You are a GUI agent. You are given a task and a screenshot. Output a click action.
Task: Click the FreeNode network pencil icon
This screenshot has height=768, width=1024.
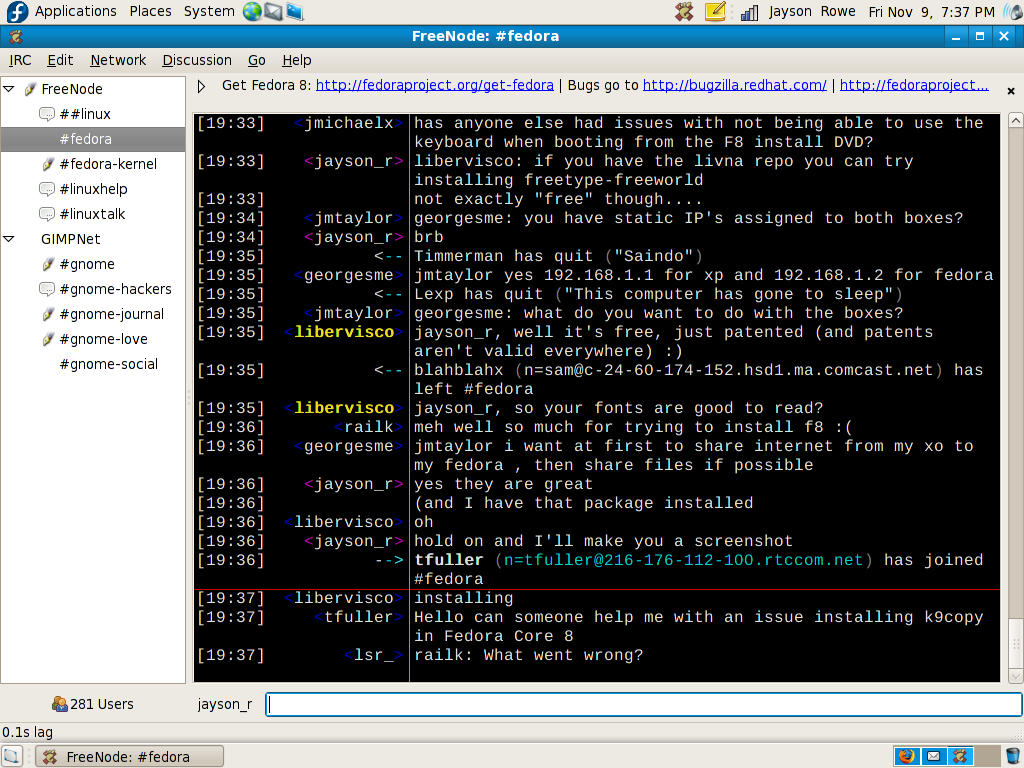(29, 89)
